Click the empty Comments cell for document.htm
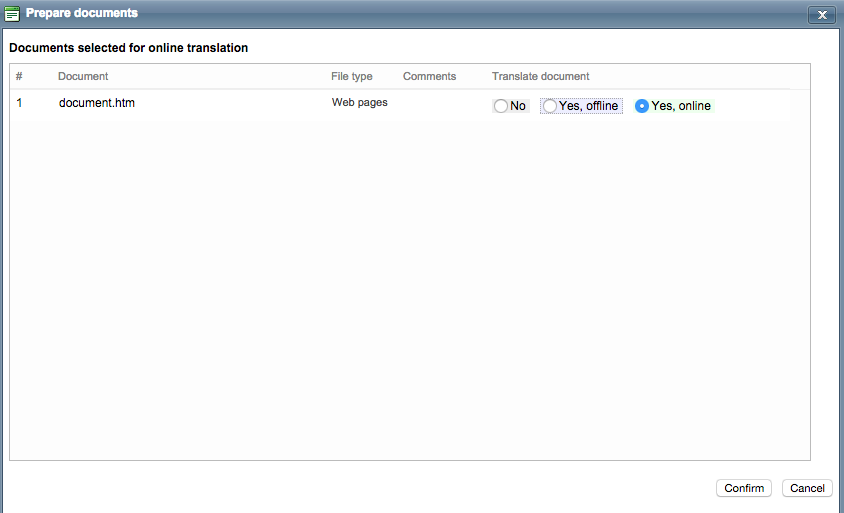Screen dimensions: 844x513 435,104
